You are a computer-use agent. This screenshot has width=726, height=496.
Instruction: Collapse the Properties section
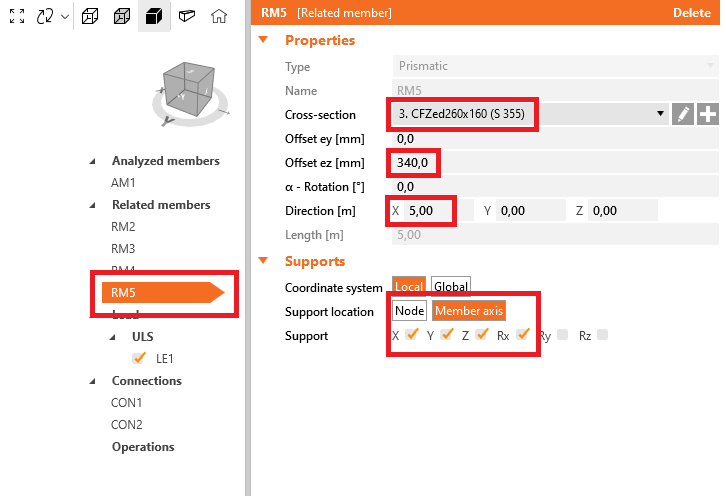263,40
